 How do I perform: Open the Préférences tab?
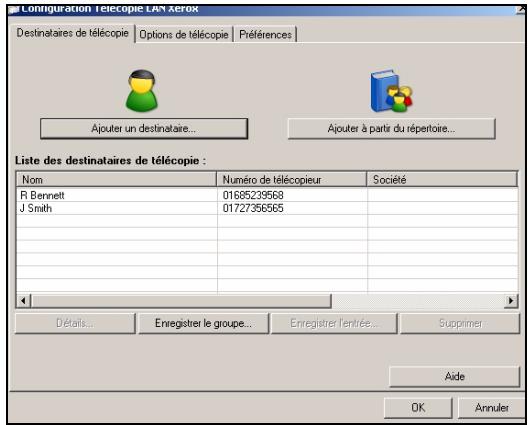pyautogui.click(x=265, y=34)
